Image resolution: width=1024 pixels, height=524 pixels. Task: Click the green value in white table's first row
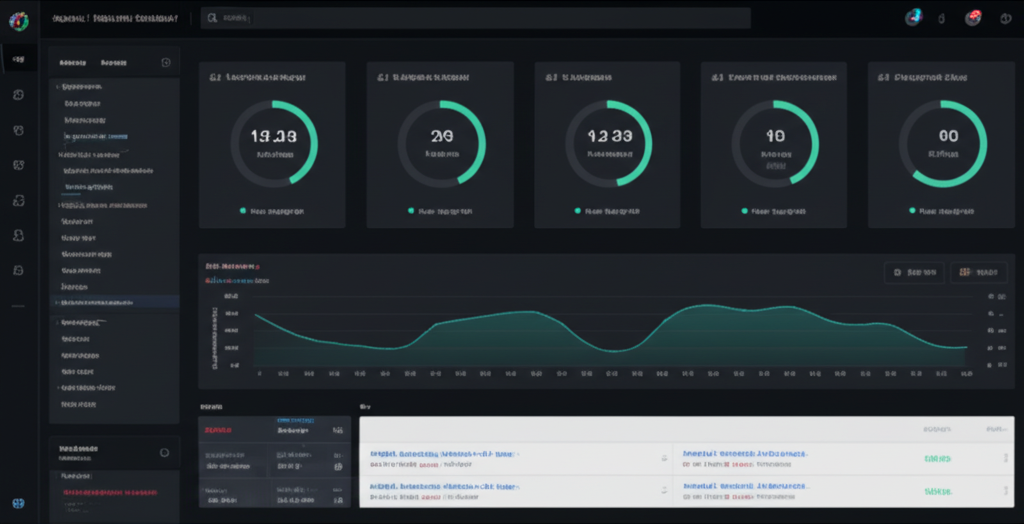point(937,459)
